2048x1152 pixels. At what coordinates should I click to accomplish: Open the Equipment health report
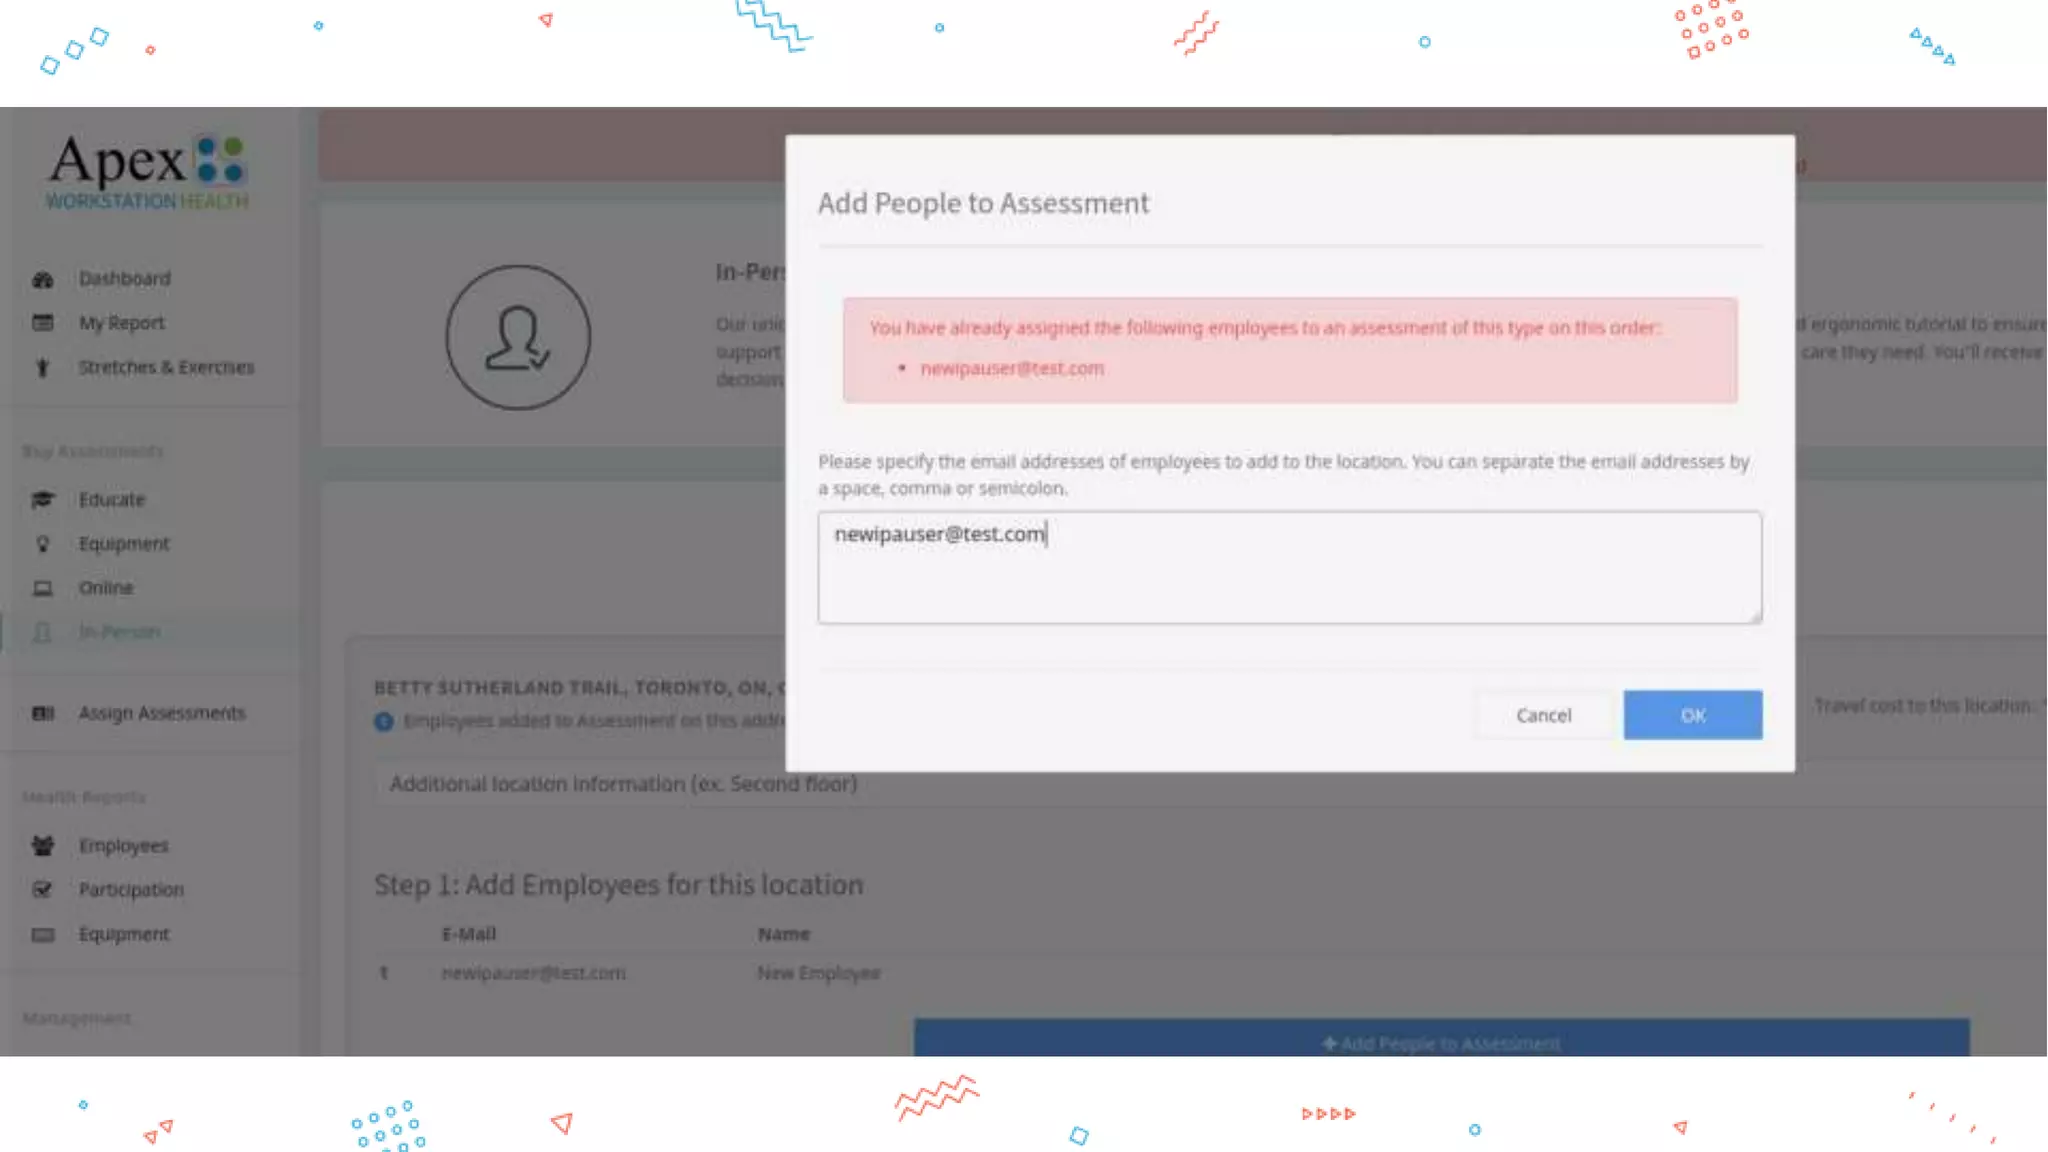pyautogui.click(x=123, y=934)
